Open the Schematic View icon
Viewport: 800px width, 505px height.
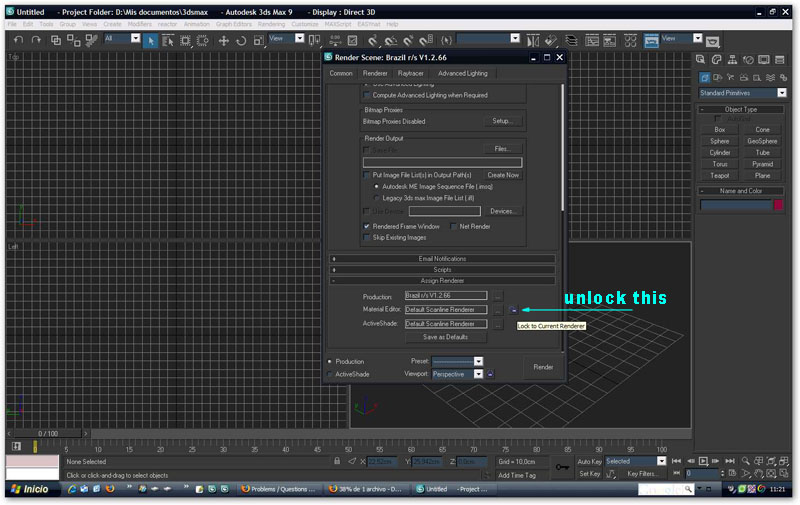[x=610, y=40]
